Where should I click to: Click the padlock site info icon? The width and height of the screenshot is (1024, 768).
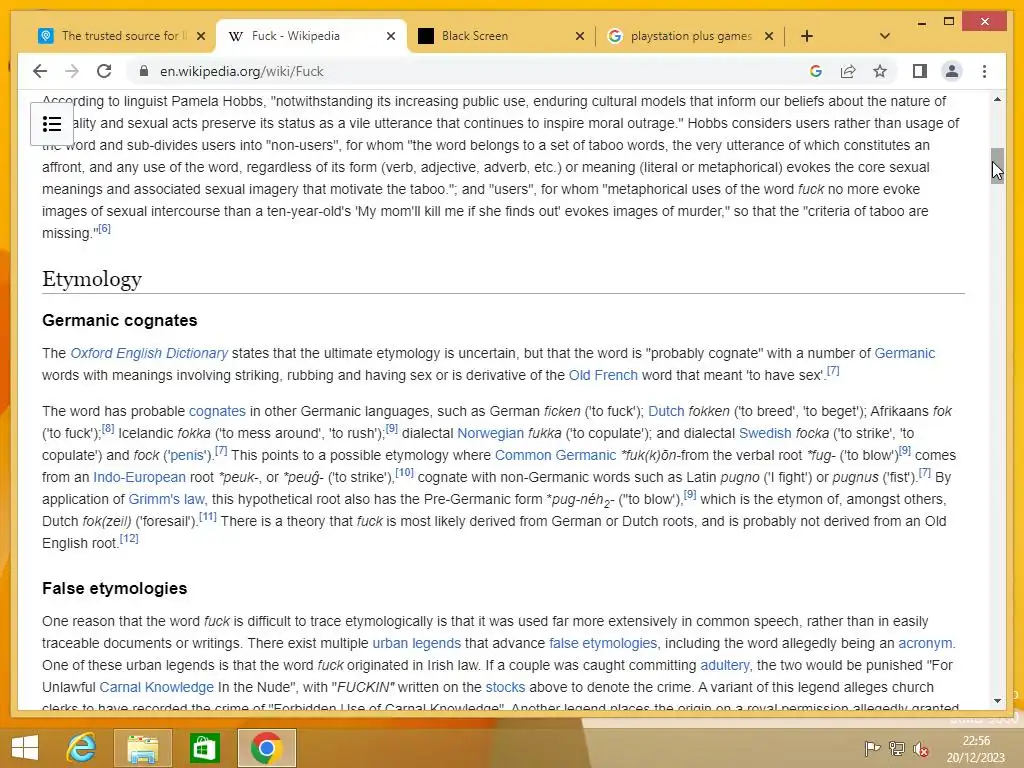[144, 71]
